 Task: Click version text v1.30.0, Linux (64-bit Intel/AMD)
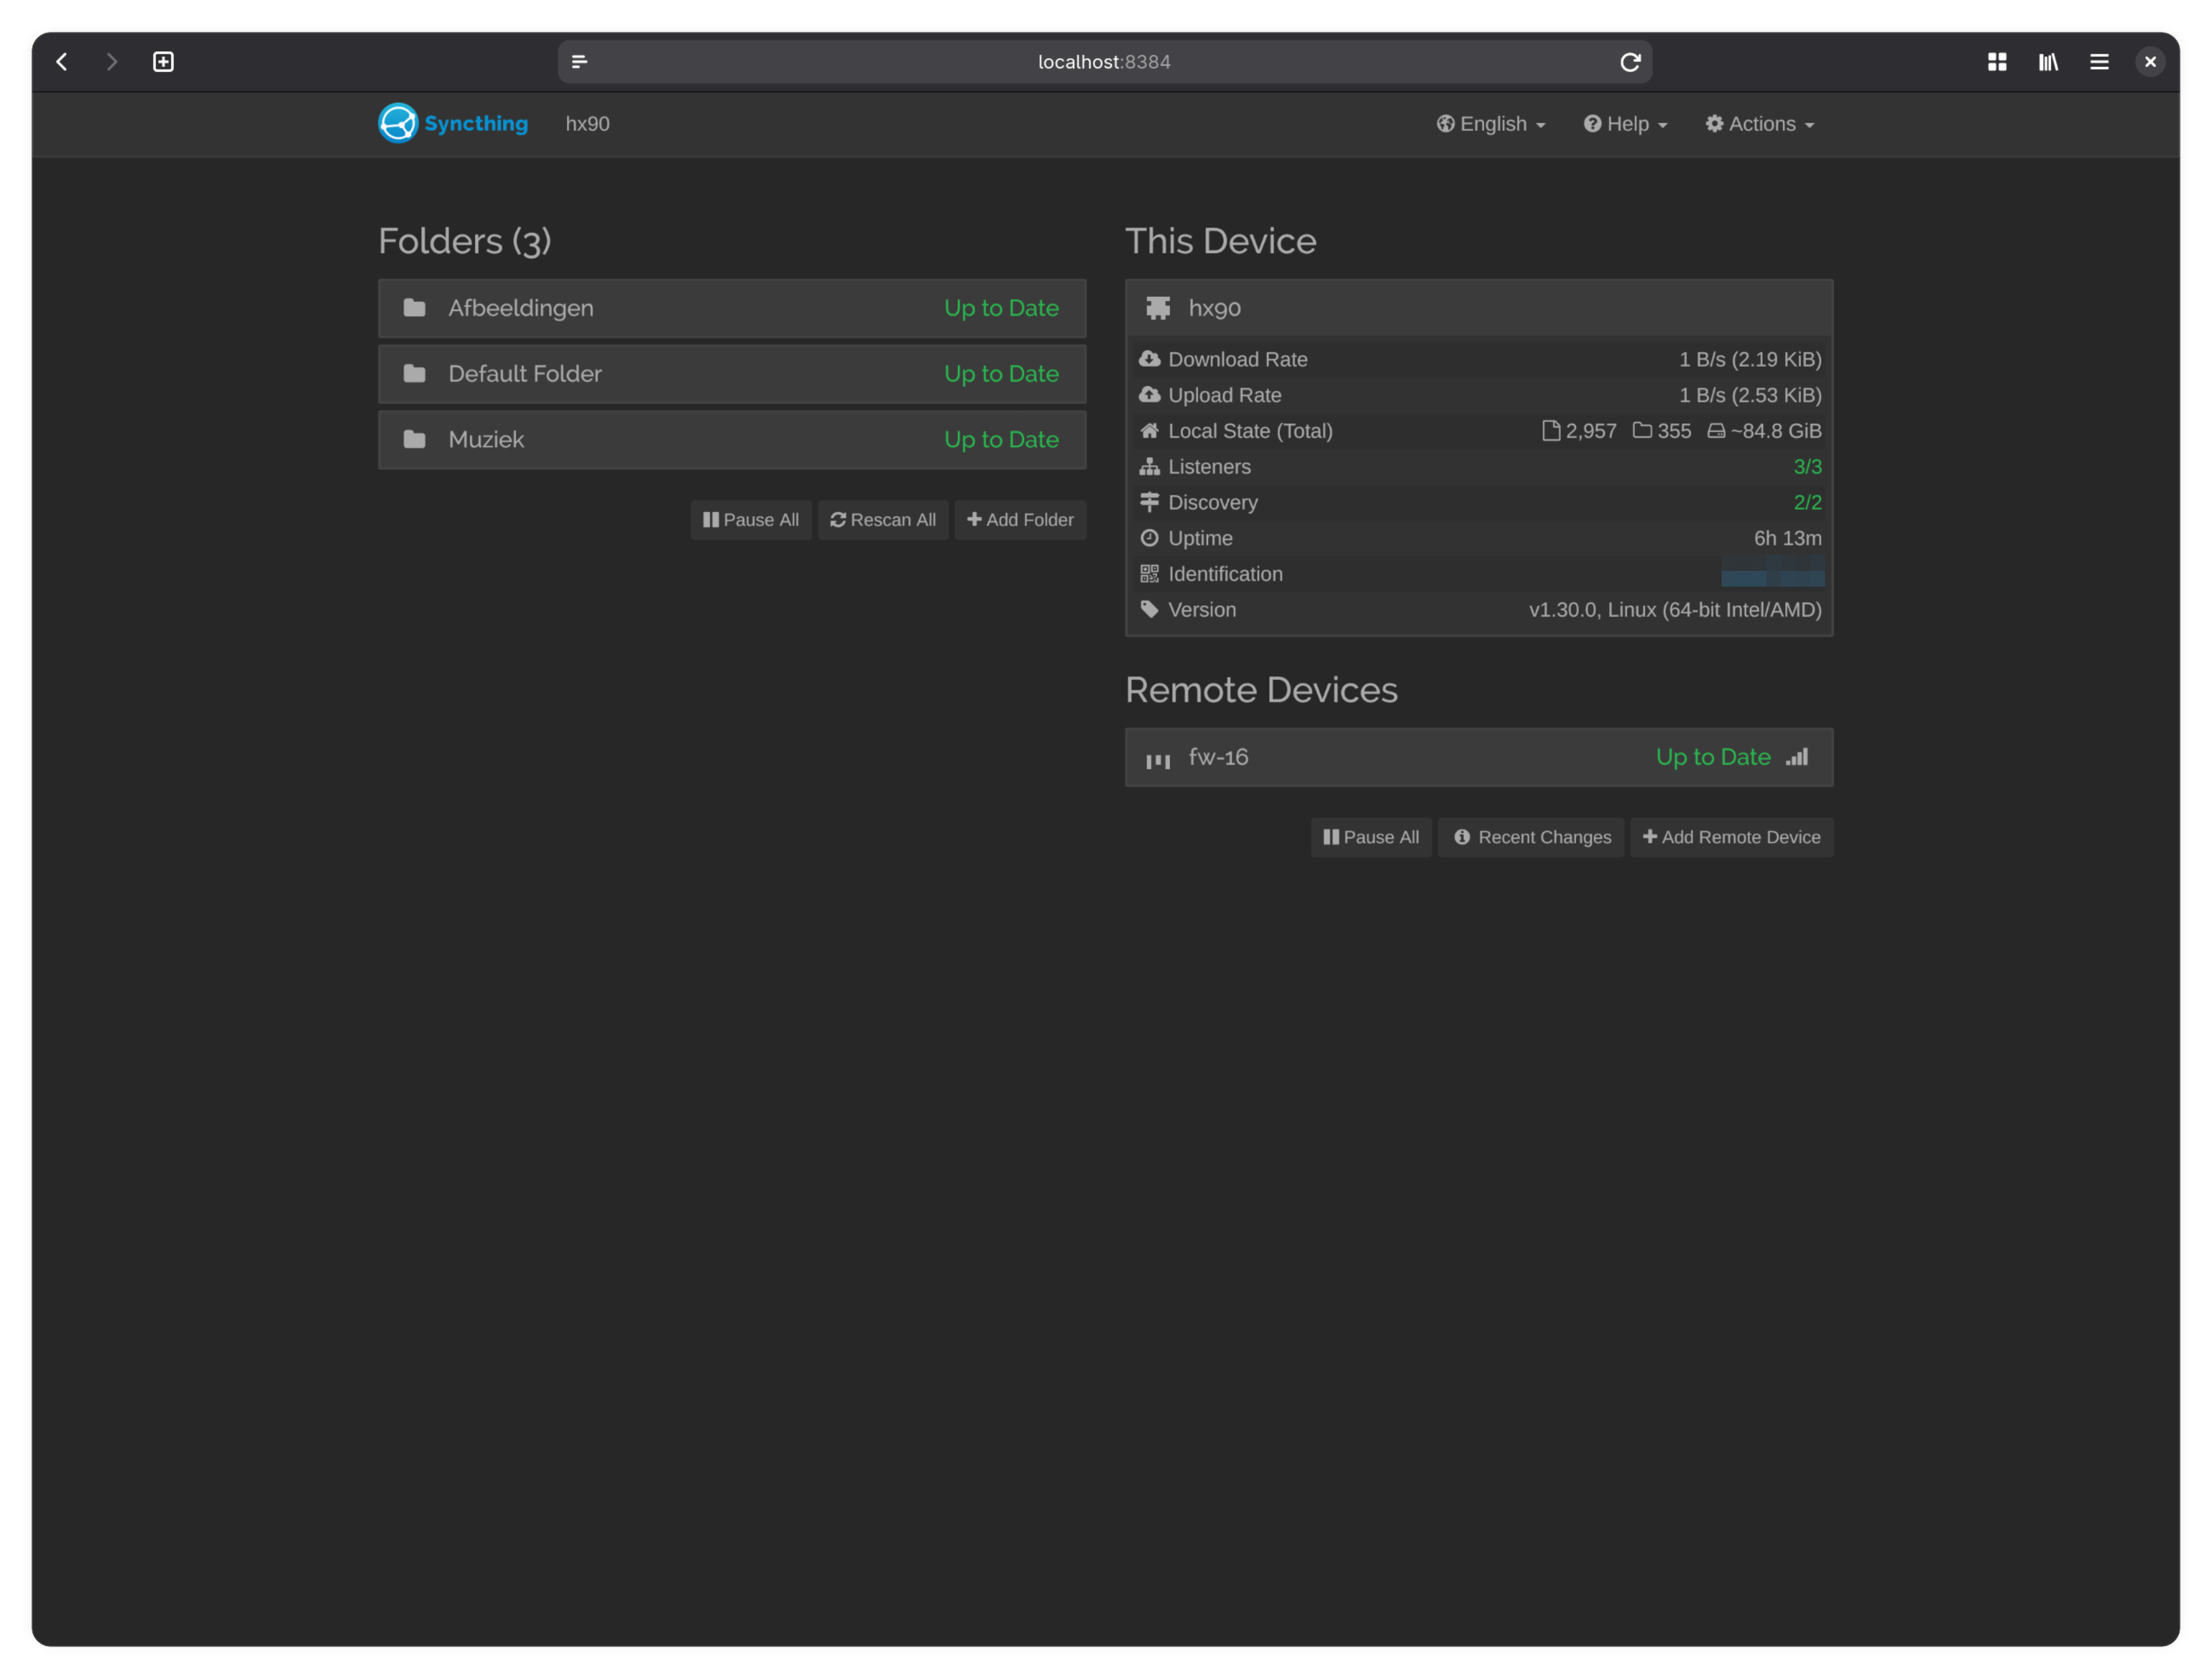pos(1675,610)
